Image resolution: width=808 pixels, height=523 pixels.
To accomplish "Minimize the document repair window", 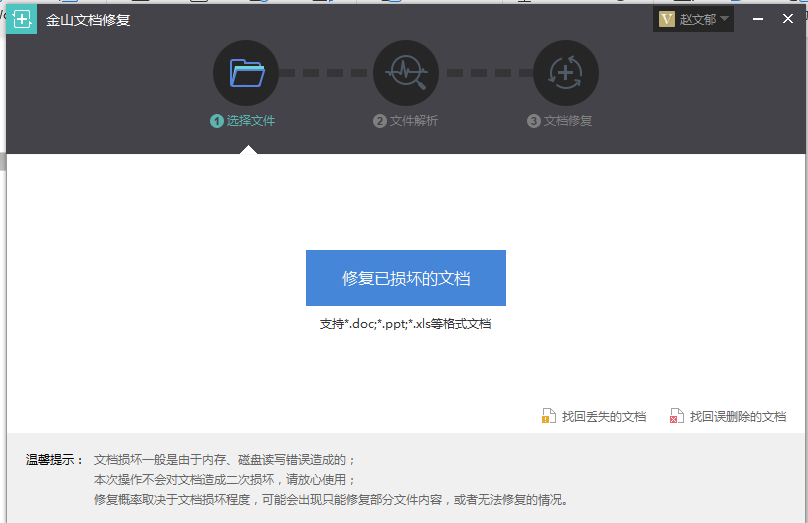I will (x=758, y=19).
